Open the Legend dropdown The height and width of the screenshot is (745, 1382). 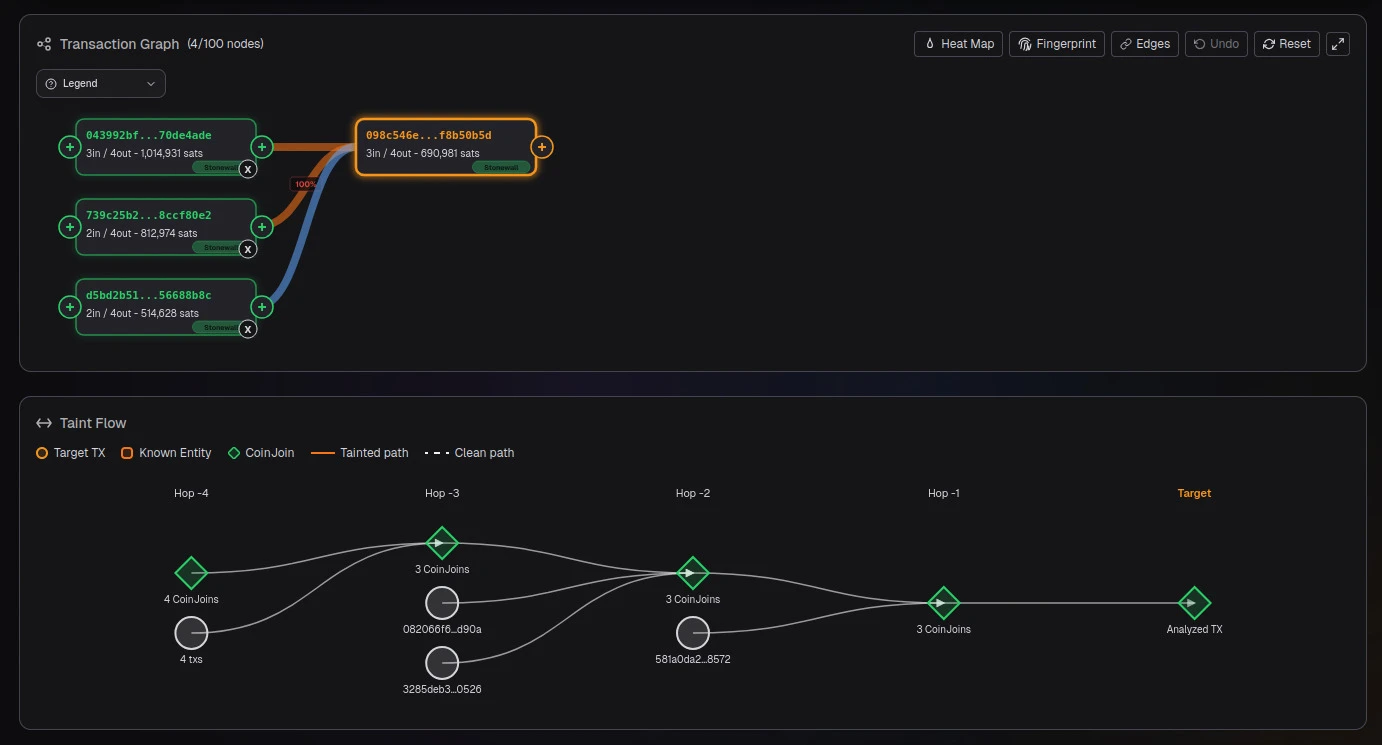coord(101,84)
